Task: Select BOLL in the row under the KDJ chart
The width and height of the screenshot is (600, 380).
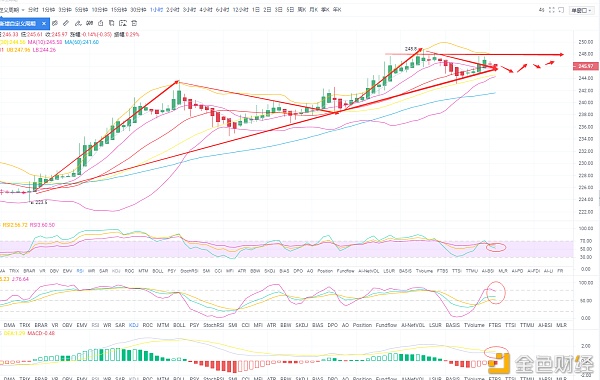Action: pyautogui.click(x=179, y=325)
